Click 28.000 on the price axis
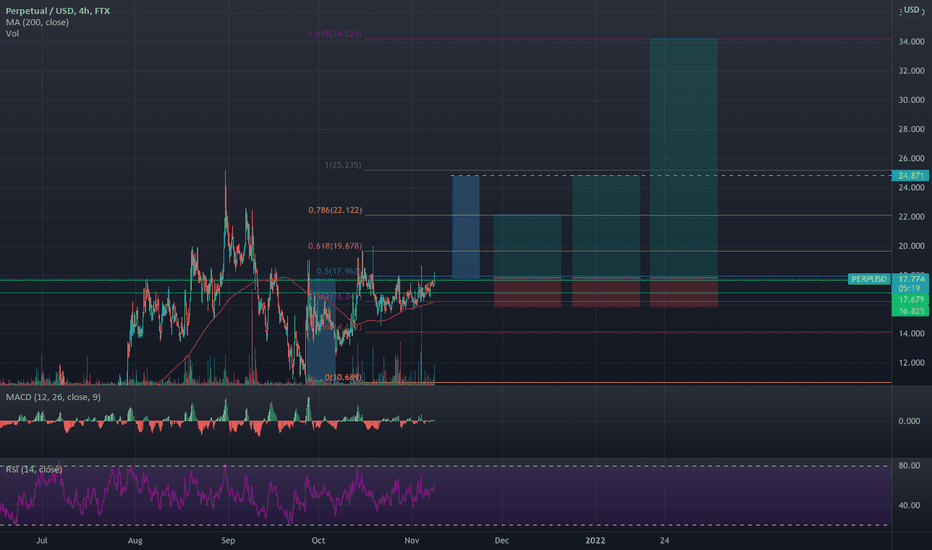 911,129
